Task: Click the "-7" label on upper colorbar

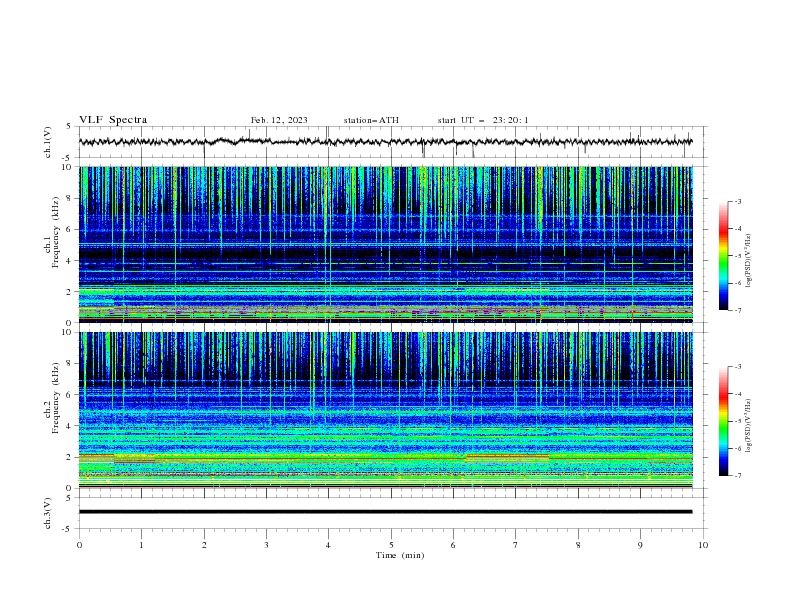Action: point(737,311)
